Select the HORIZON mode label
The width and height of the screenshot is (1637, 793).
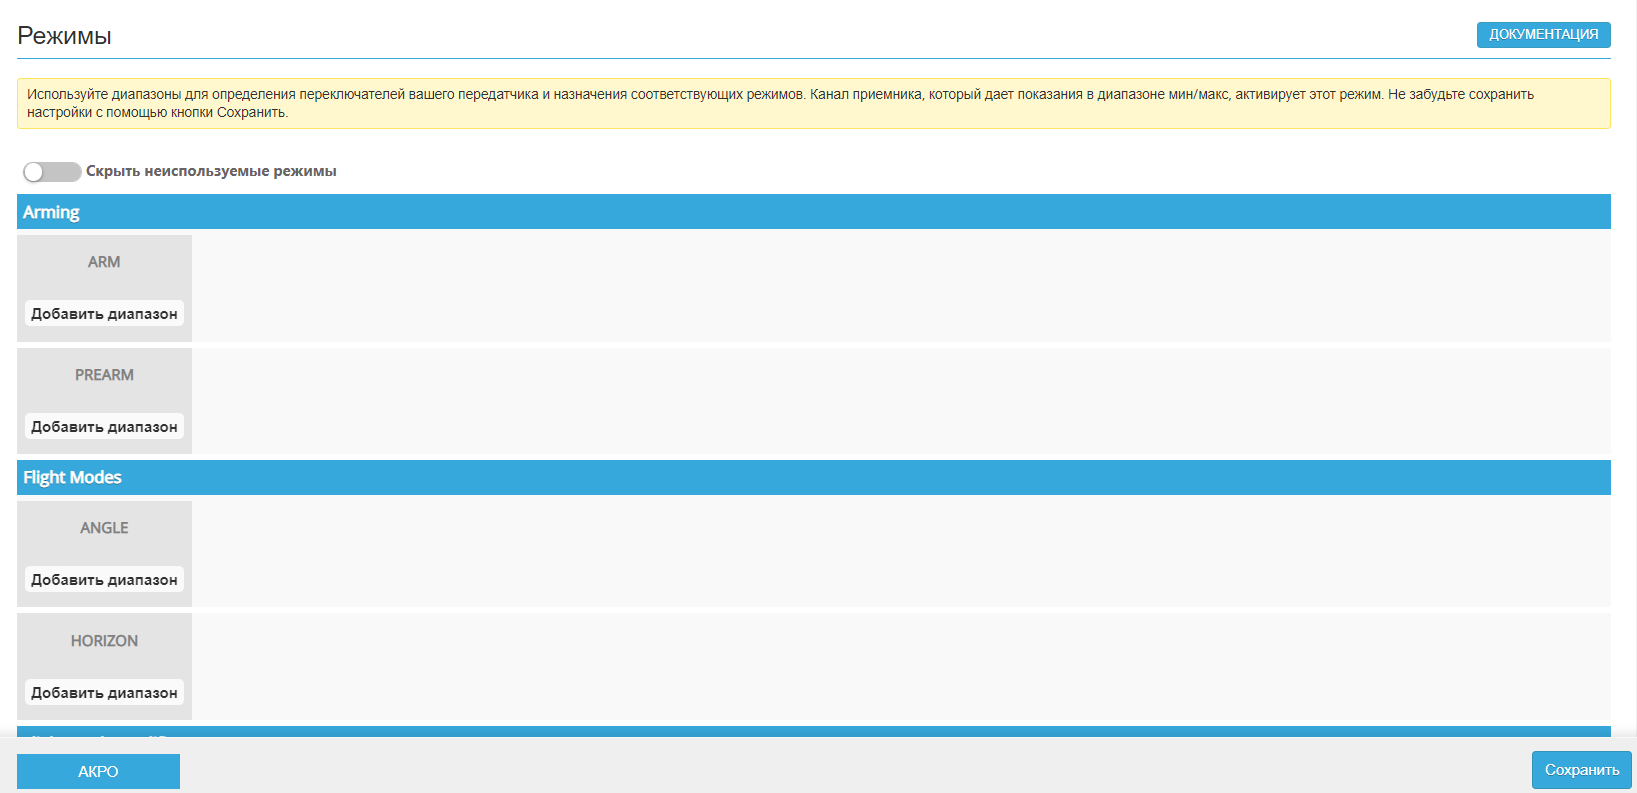[104, 641]
